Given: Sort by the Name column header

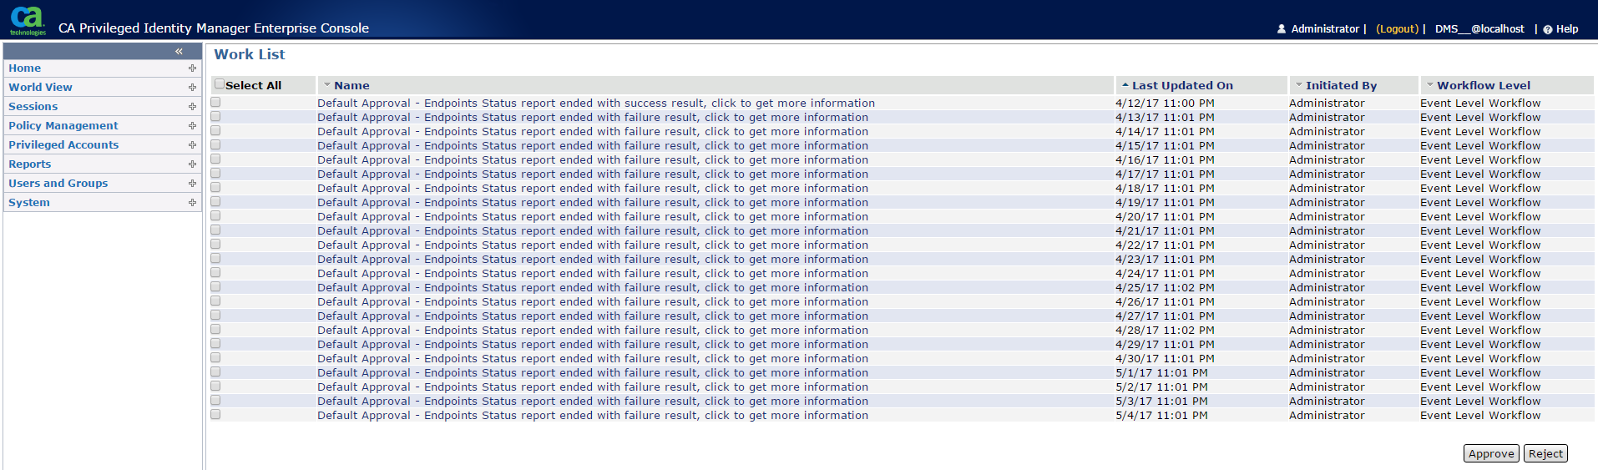Looking at the screenshot, I should point(351,85).
